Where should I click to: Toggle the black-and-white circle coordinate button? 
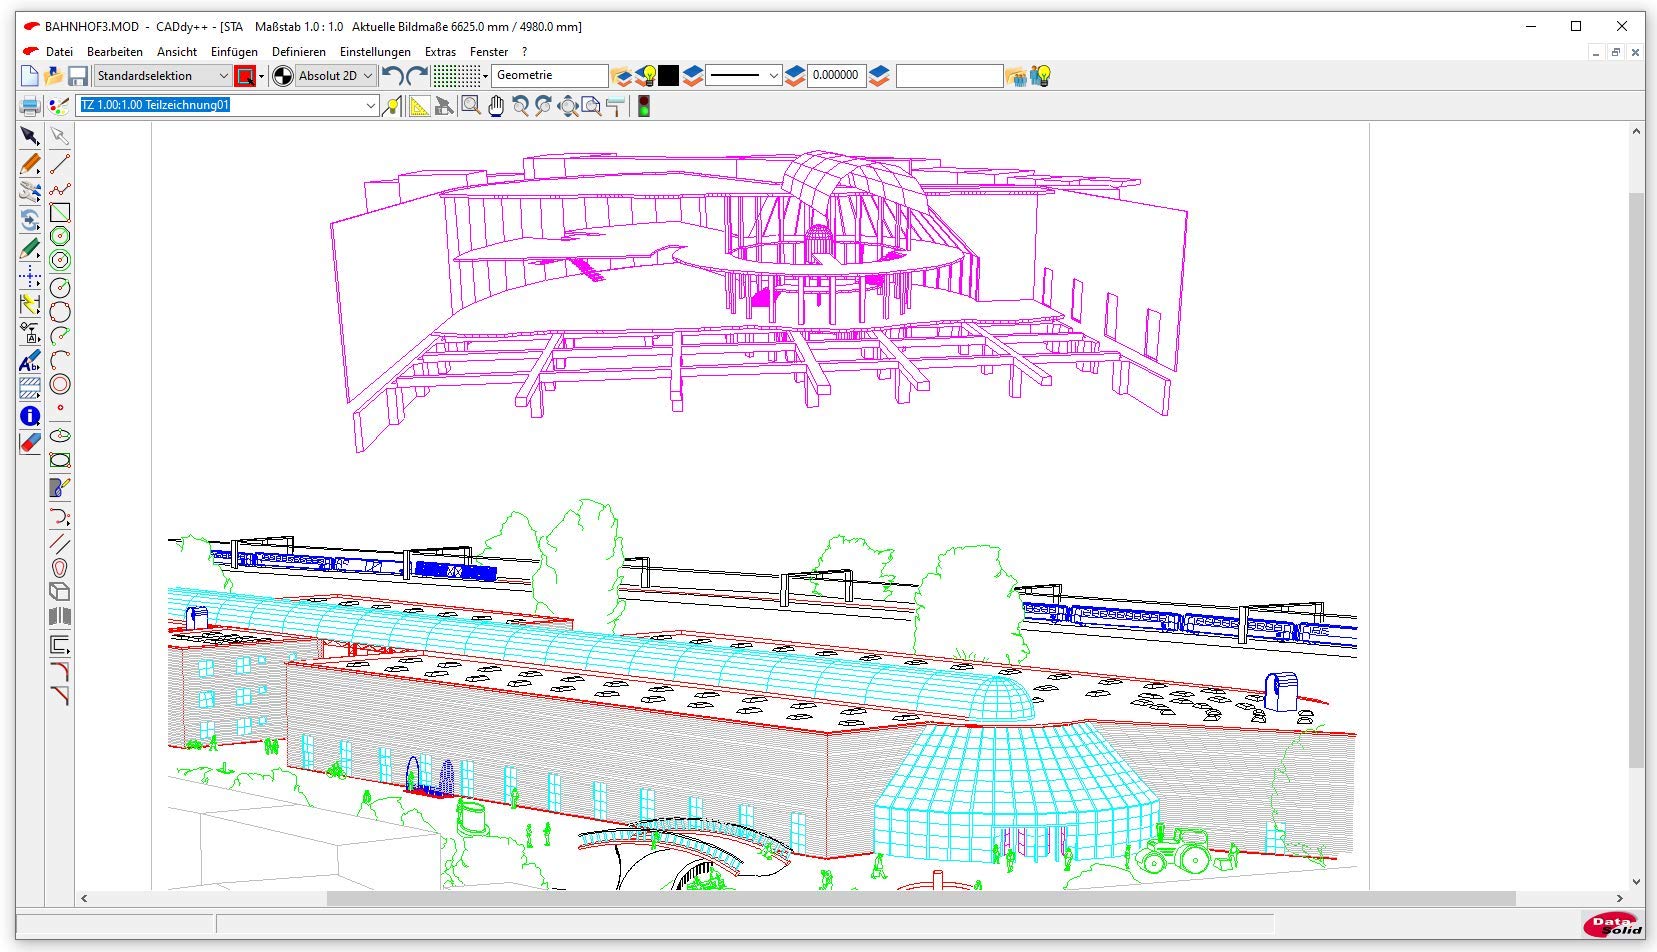click(x=283, y=76)
